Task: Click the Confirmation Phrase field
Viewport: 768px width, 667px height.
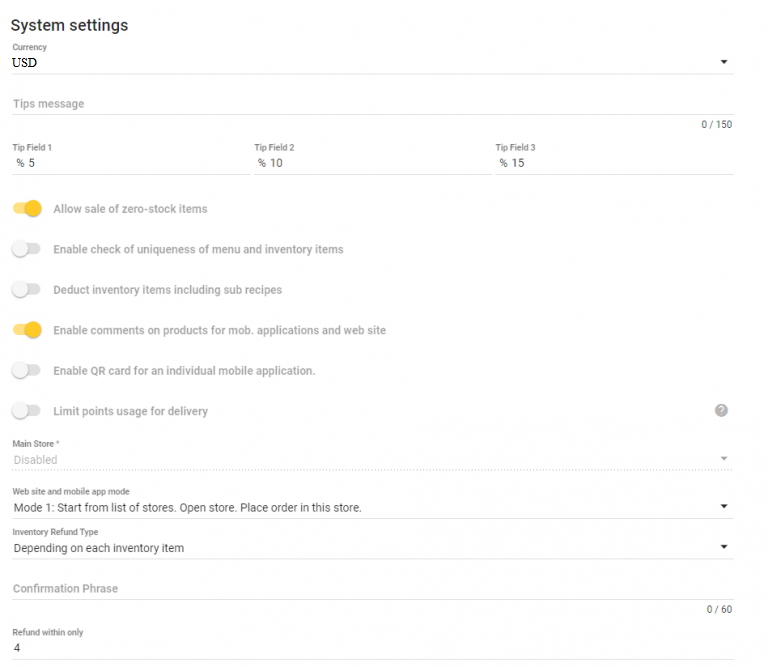Action: (x=373, y=589)
